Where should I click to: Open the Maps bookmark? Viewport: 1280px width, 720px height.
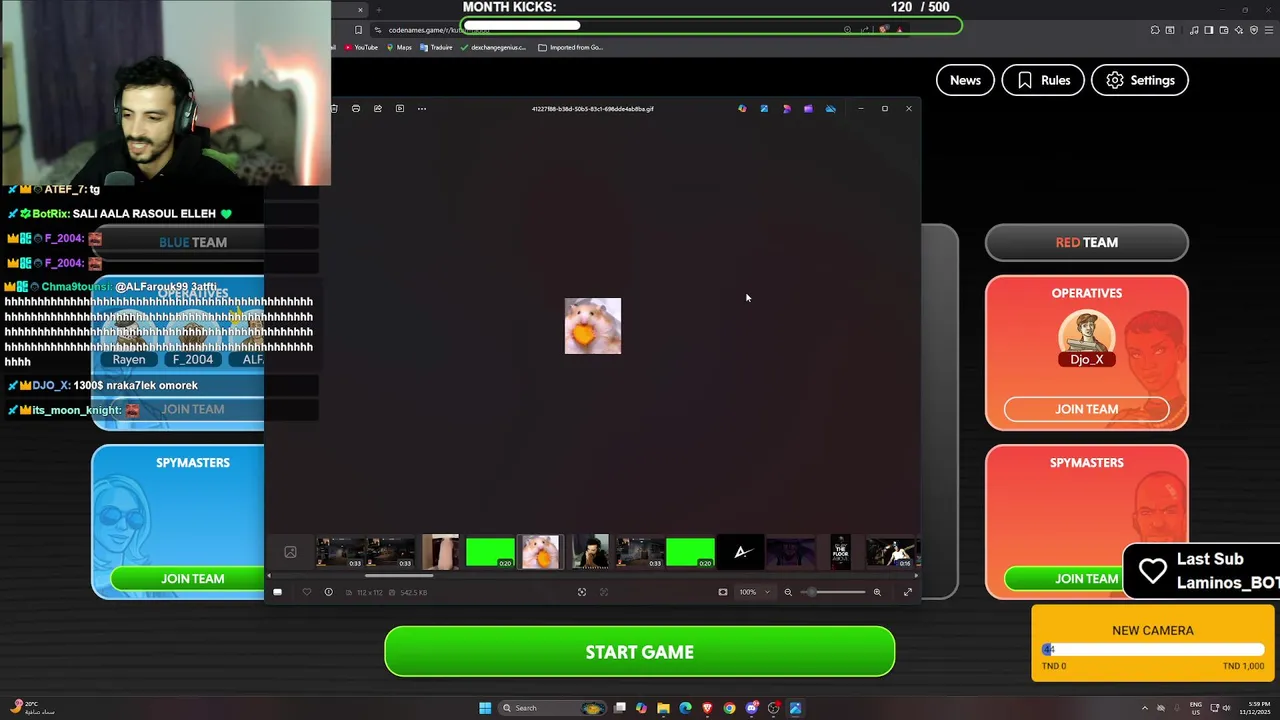[399, 47]
